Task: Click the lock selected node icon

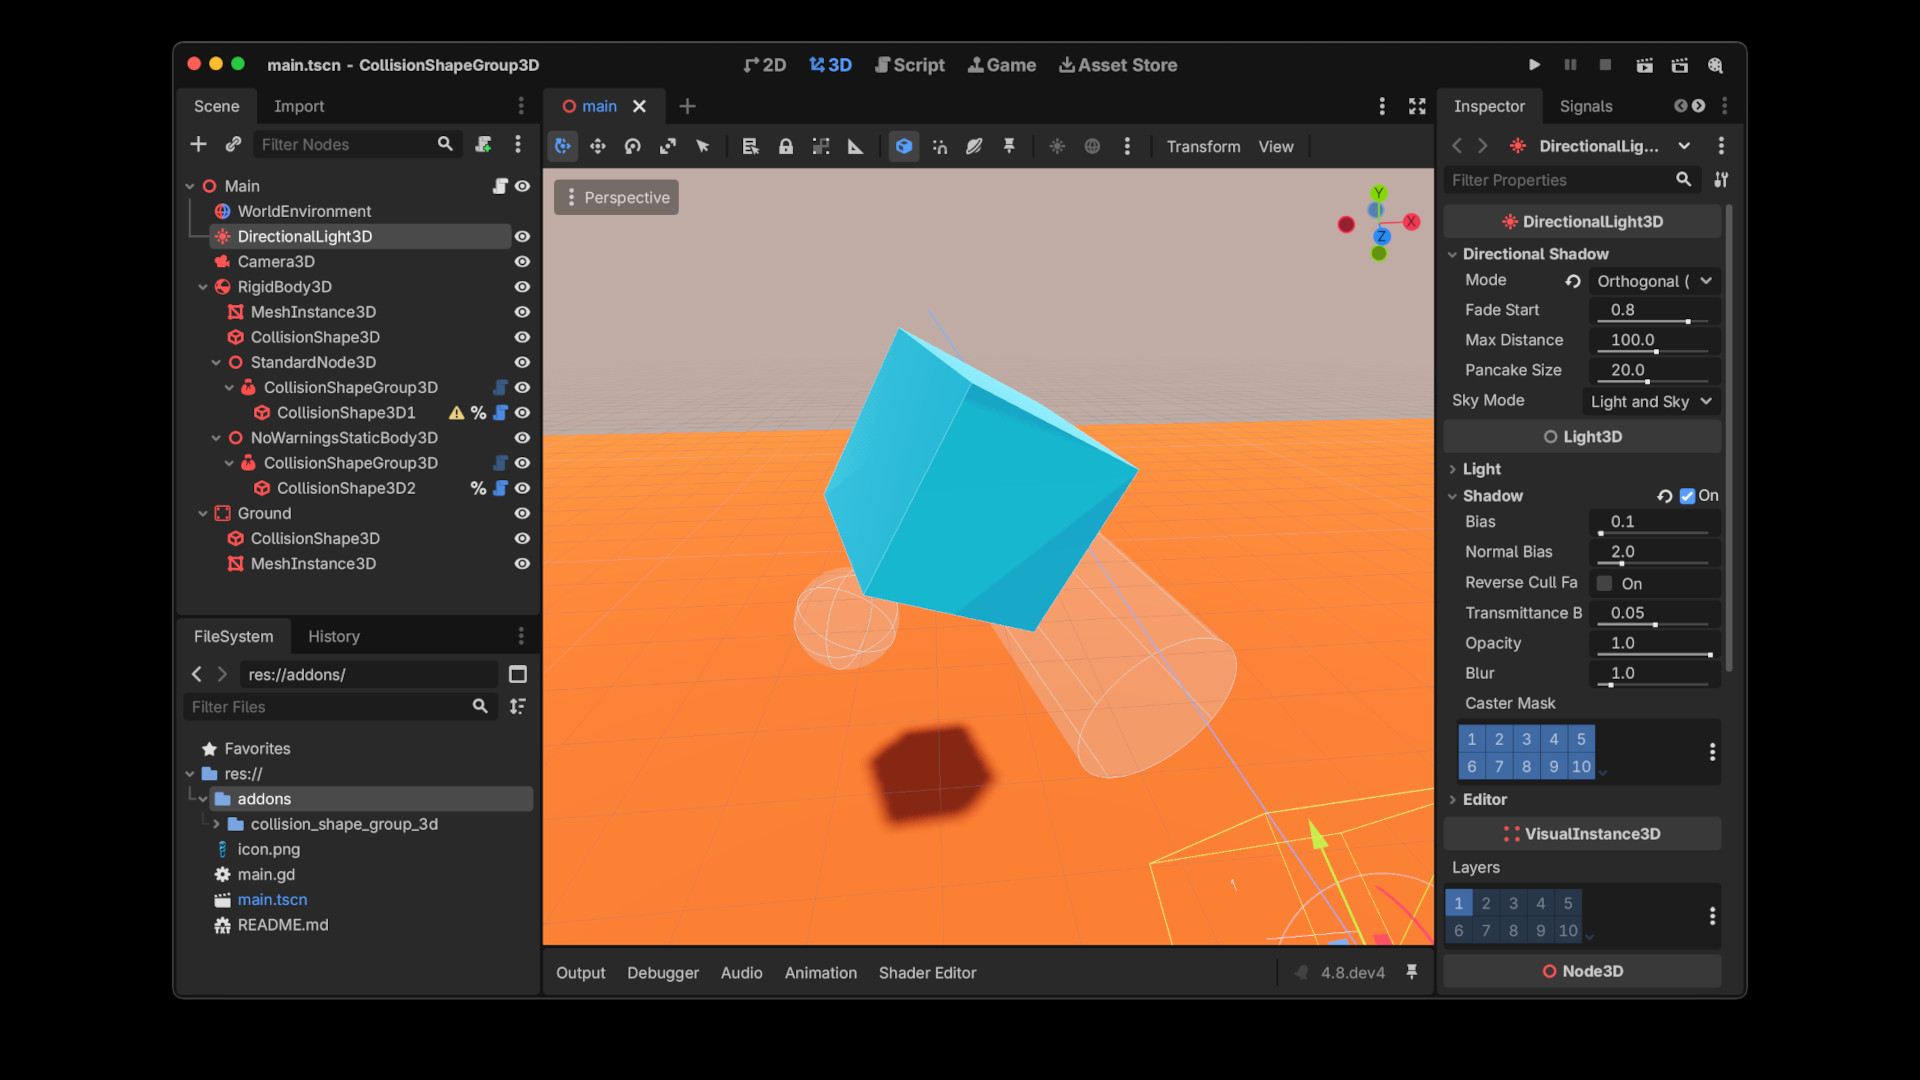Action: pyautogui.click(x=786, y=146)
